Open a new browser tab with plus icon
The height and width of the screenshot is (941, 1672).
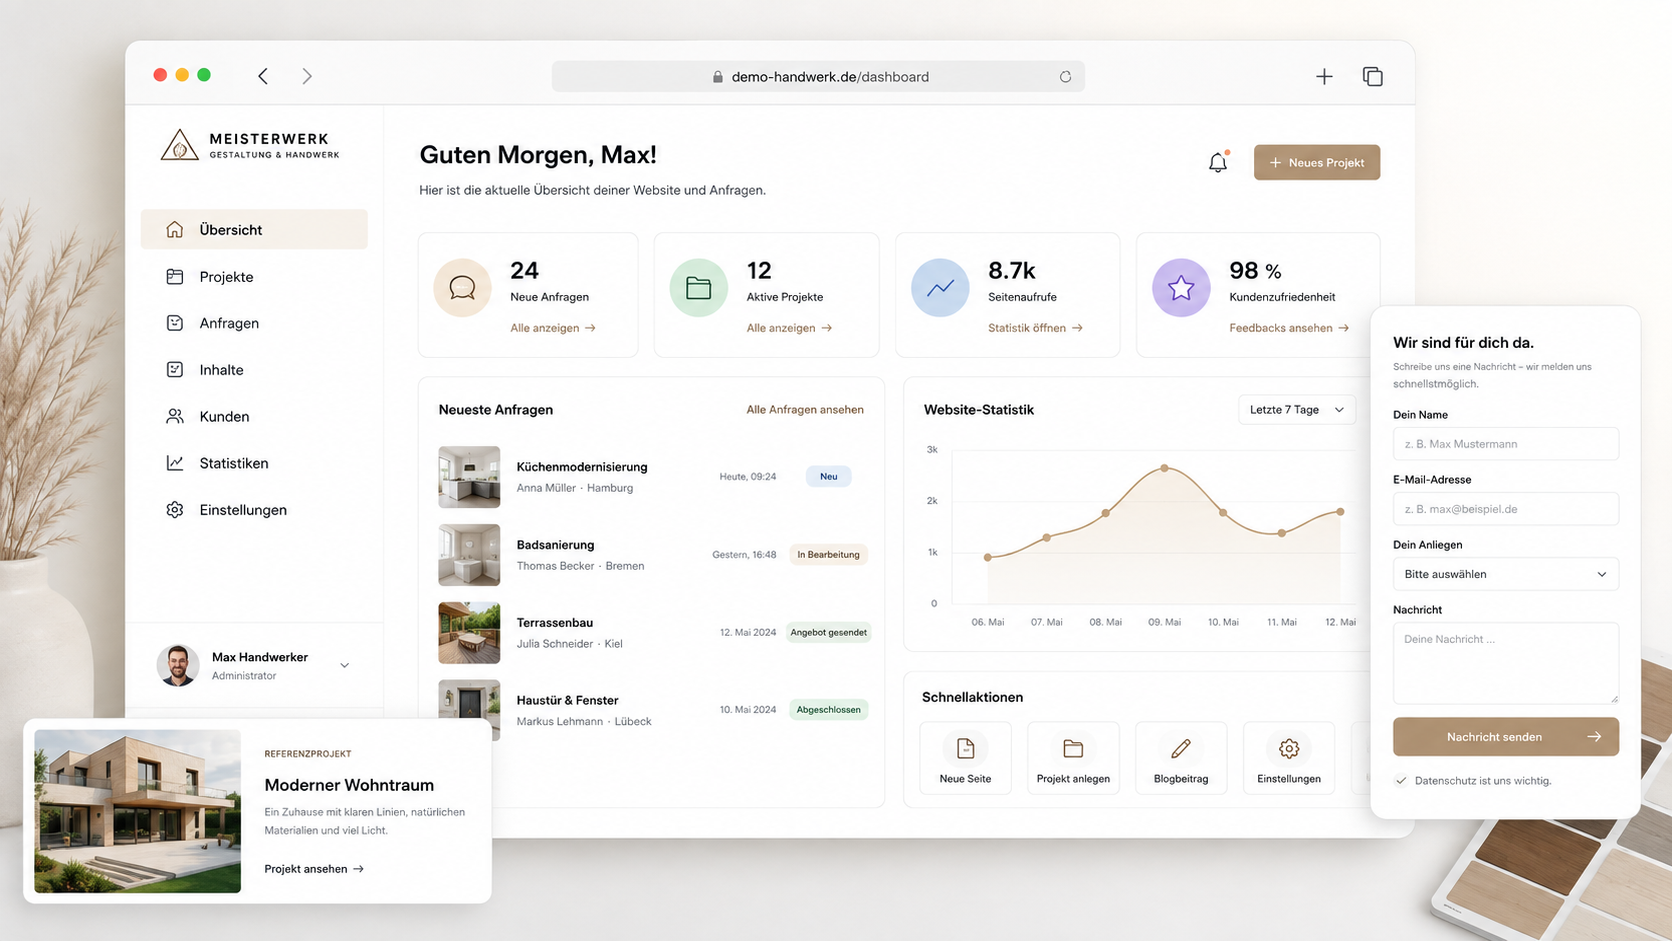tap(1324, 76)
